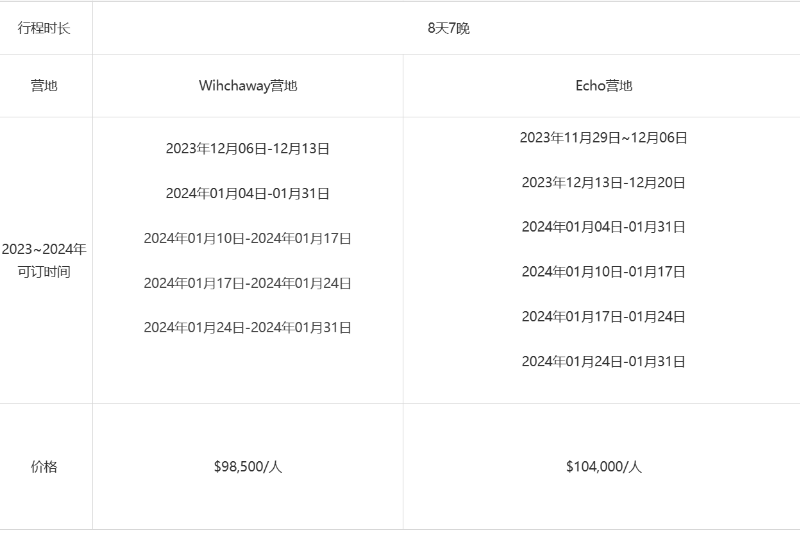The image size is (800, 533).
Task: Select Echo date 2024年01月04日-01月31日
Action: 604,227
